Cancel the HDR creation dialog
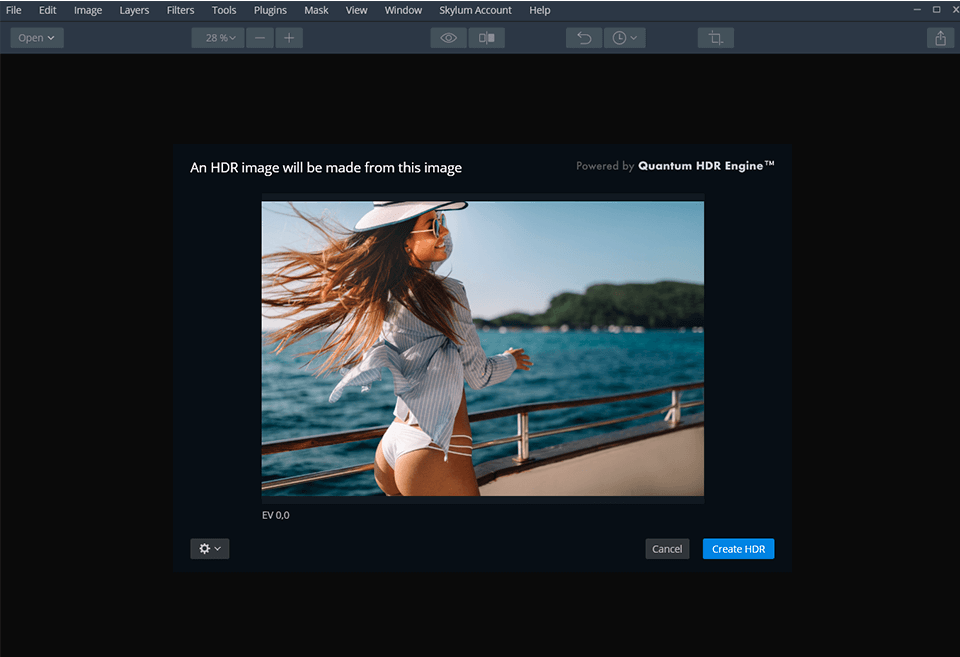 [666, 548]
